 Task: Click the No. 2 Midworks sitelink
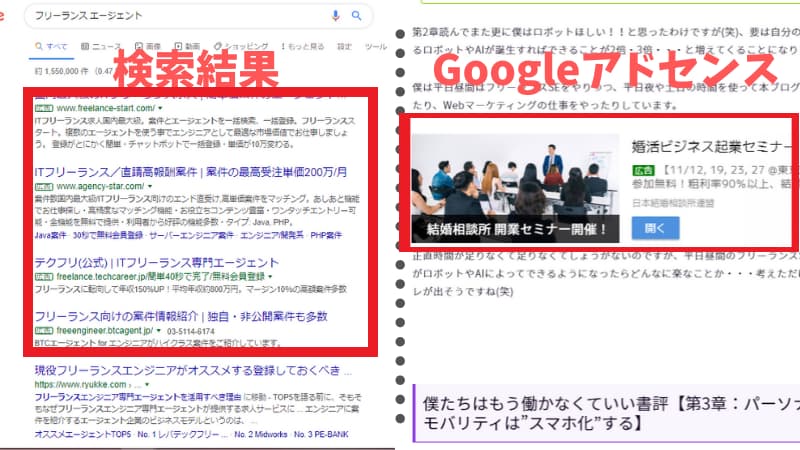[261, 434]
